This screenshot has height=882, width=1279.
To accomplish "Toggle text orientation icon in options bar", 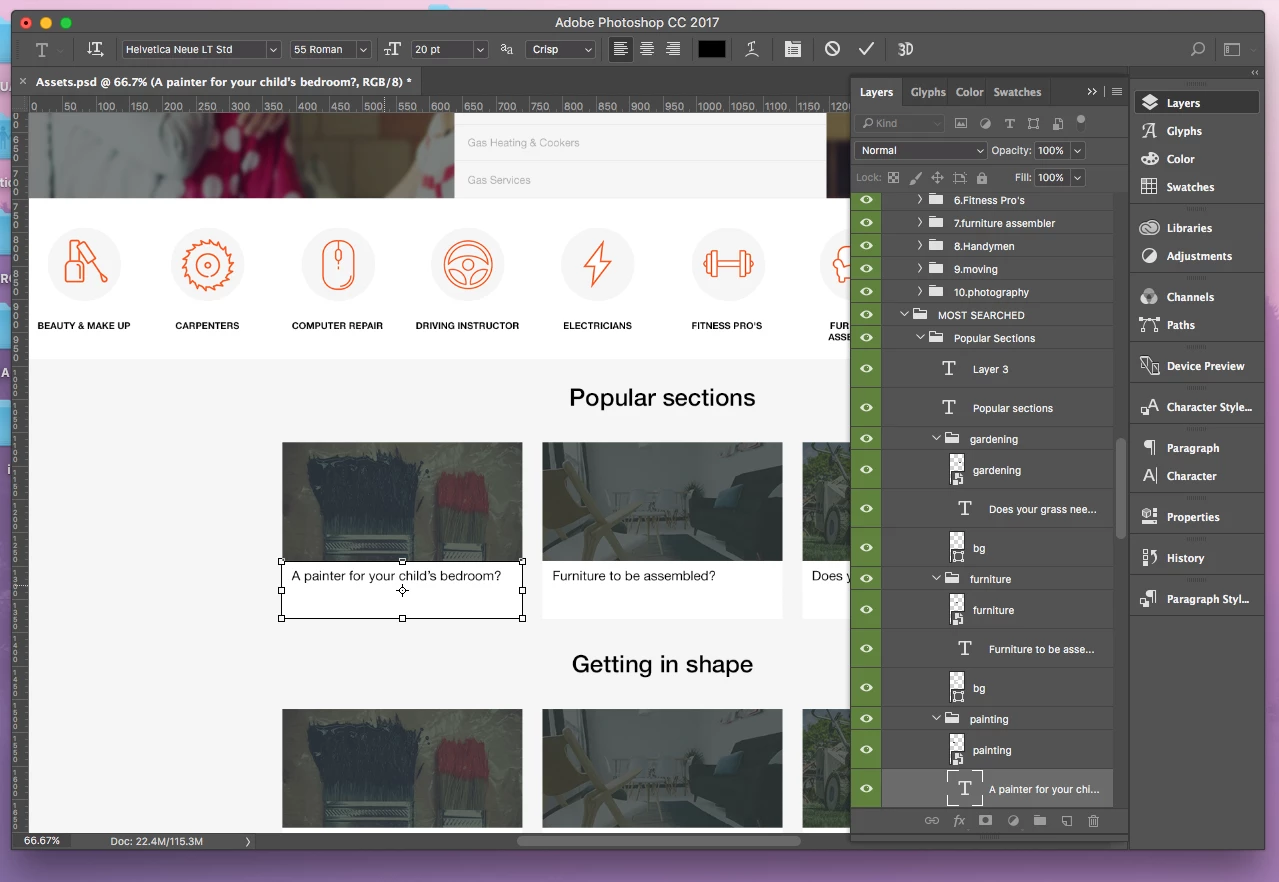I will tap(95, 49).
